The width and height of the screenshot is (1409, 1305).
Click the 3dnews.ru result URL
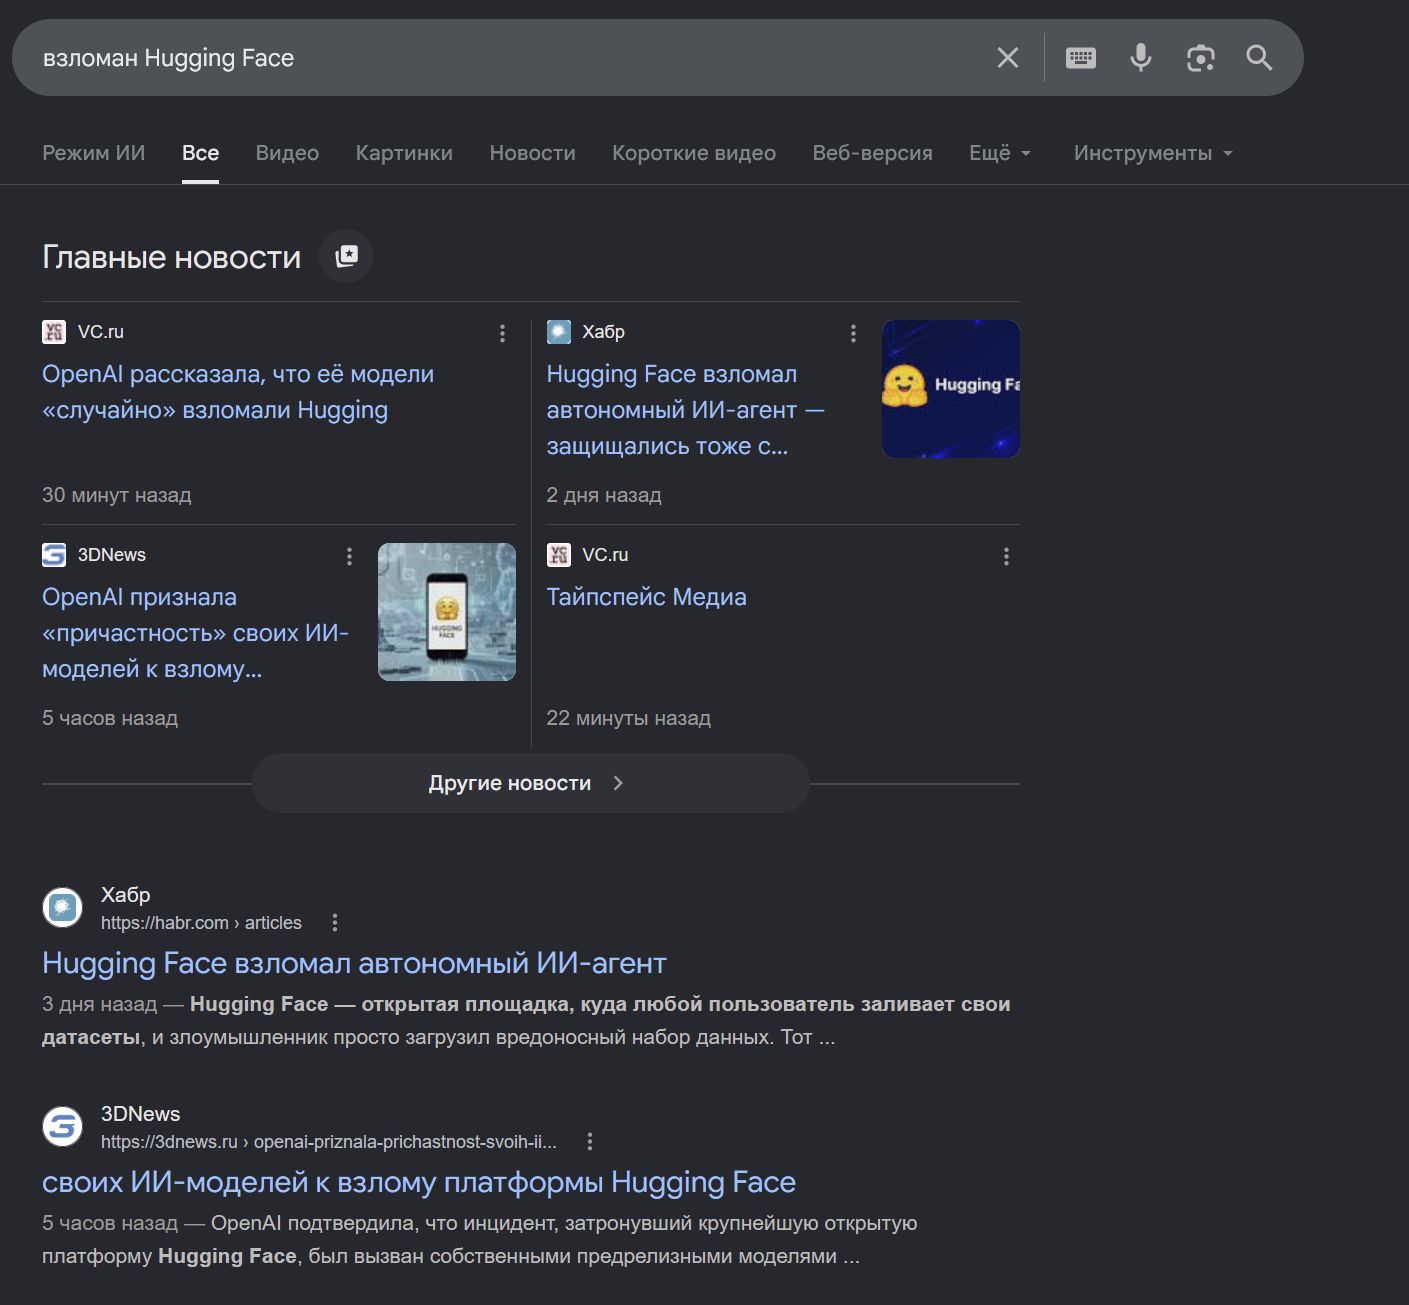[x=329, y=1142]
